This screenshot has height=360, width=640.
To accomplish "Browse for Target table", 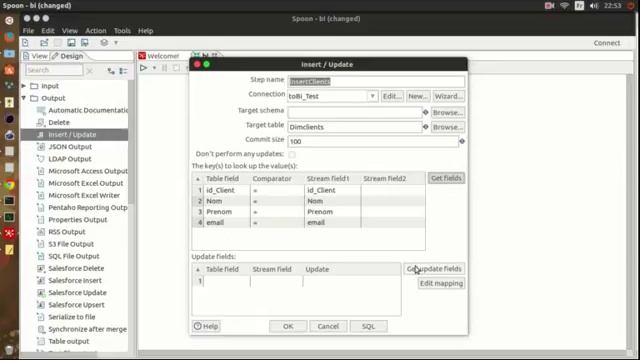I will (x=448, y=127).
